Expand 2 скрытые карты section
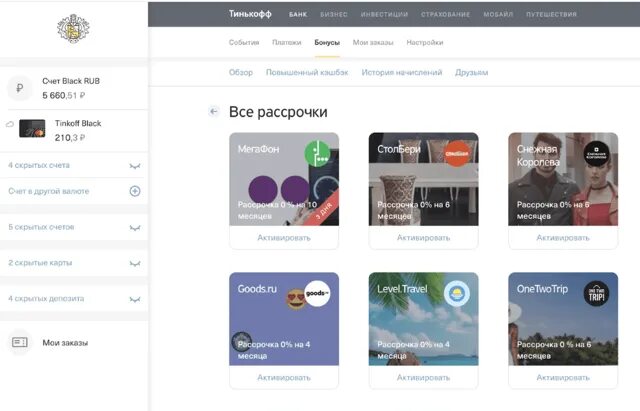640x411 pixels. click(x=74, y=263)
